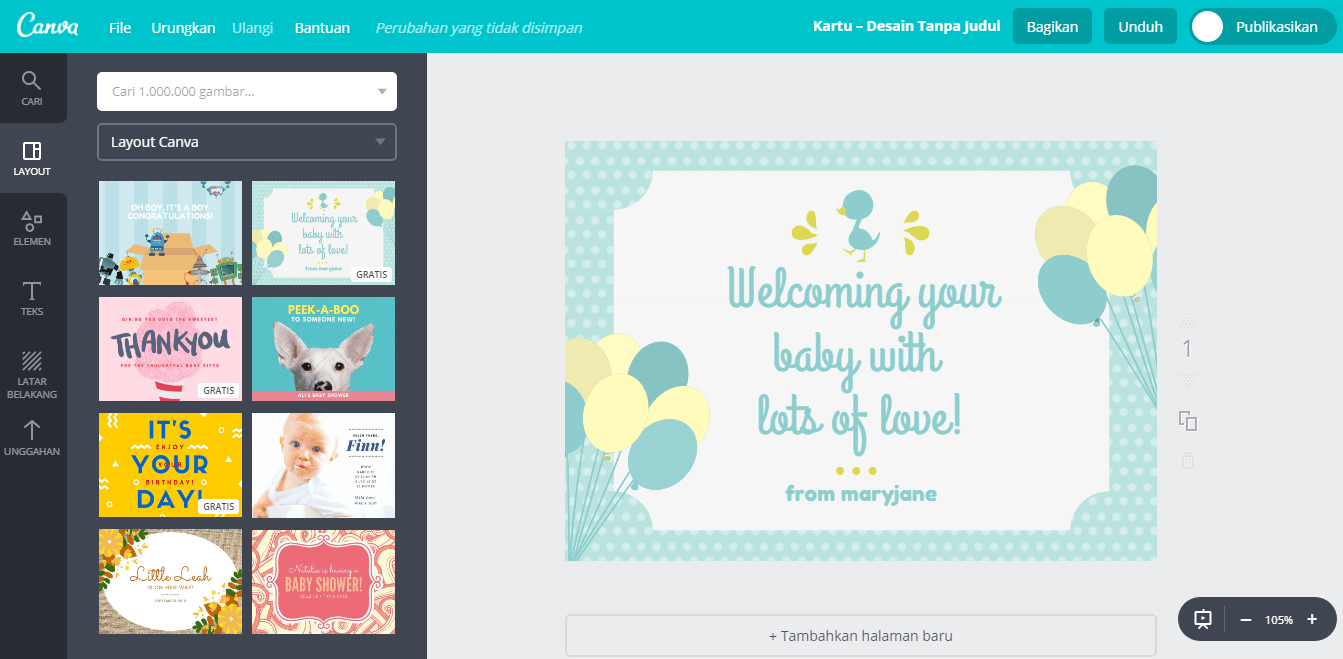
Task: Click the Canva logo
Action: pyautogui.click(x=48, y=27)
